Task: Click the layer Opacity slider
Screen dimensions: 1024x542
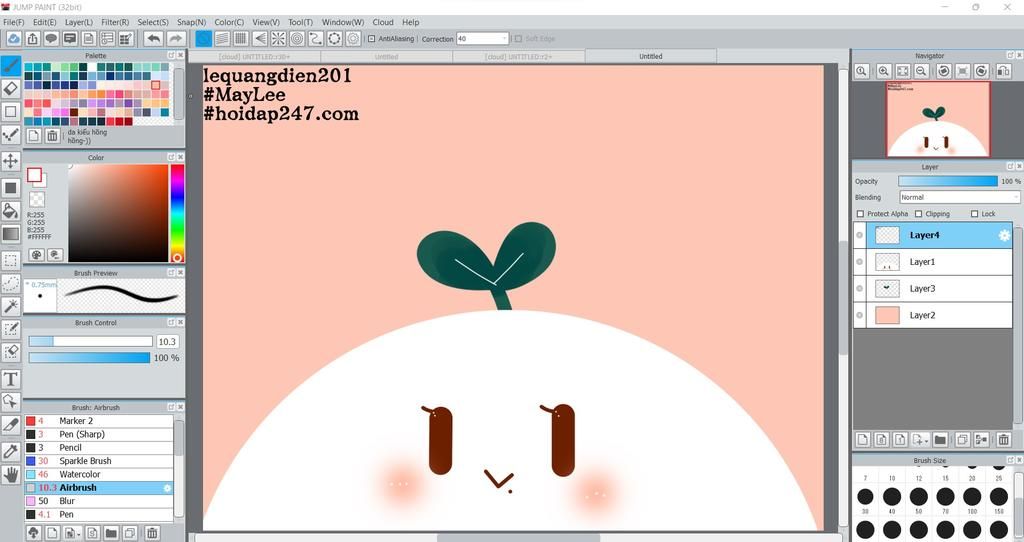Action: 948,181
